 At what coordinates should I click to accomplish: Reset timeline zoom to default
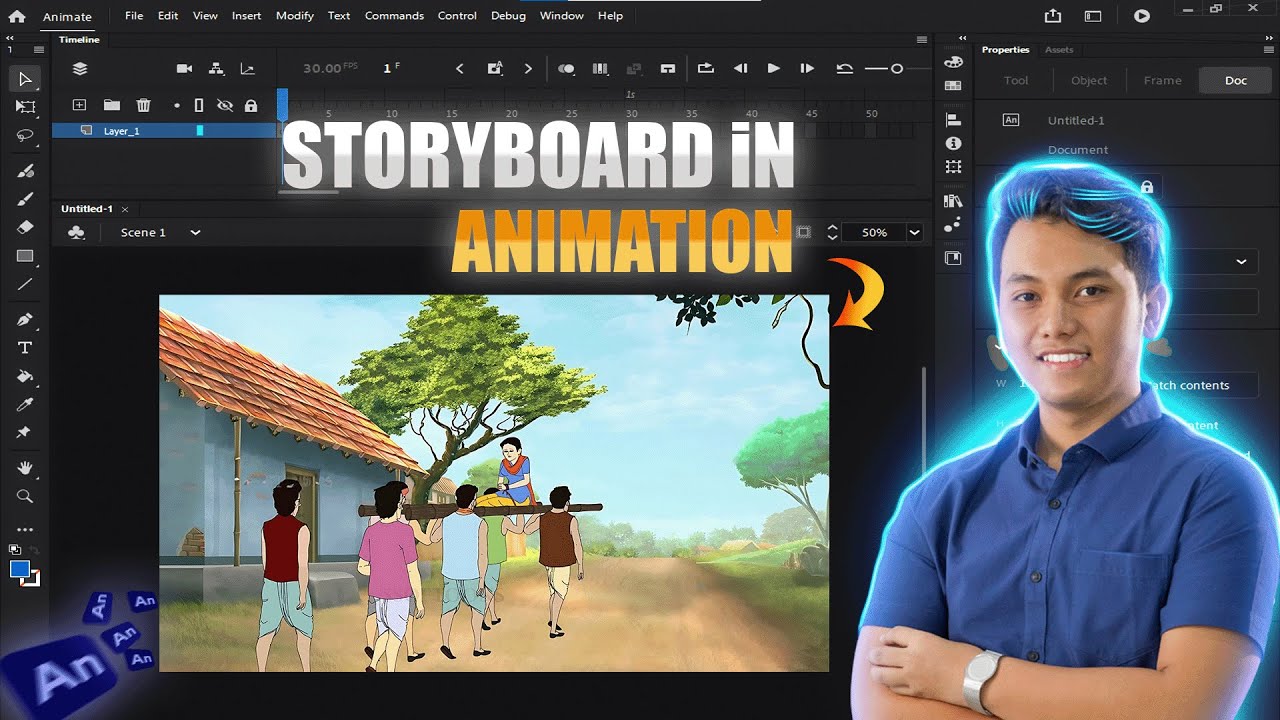click(x=844, y=69)
